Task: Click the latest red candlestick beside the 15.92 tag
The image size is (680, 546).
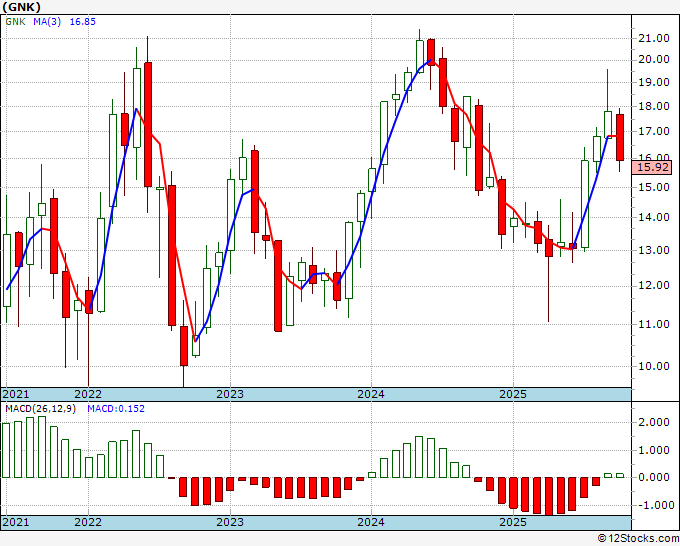Action: click(x=620, y=137)
